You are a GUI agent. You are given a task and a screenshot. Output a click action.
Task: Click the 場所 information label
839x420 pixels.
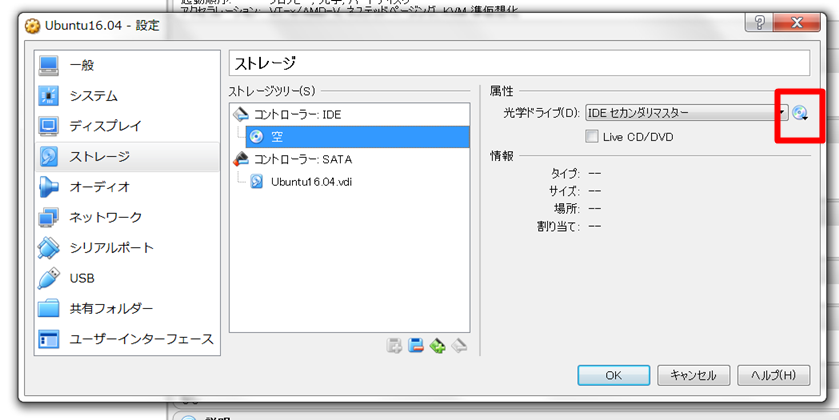point(567,208)
